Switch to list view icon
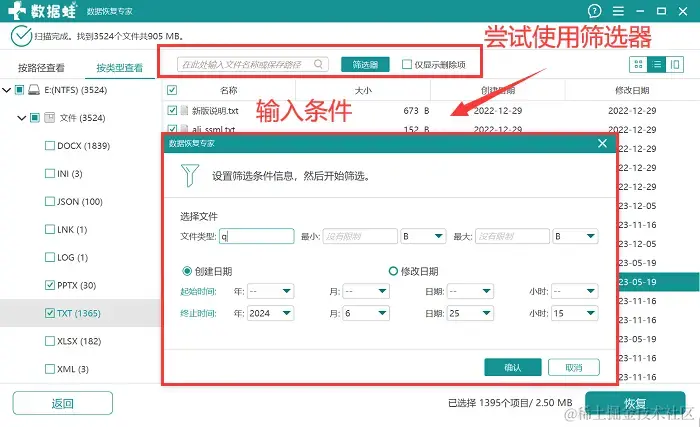 pos(656,65)
